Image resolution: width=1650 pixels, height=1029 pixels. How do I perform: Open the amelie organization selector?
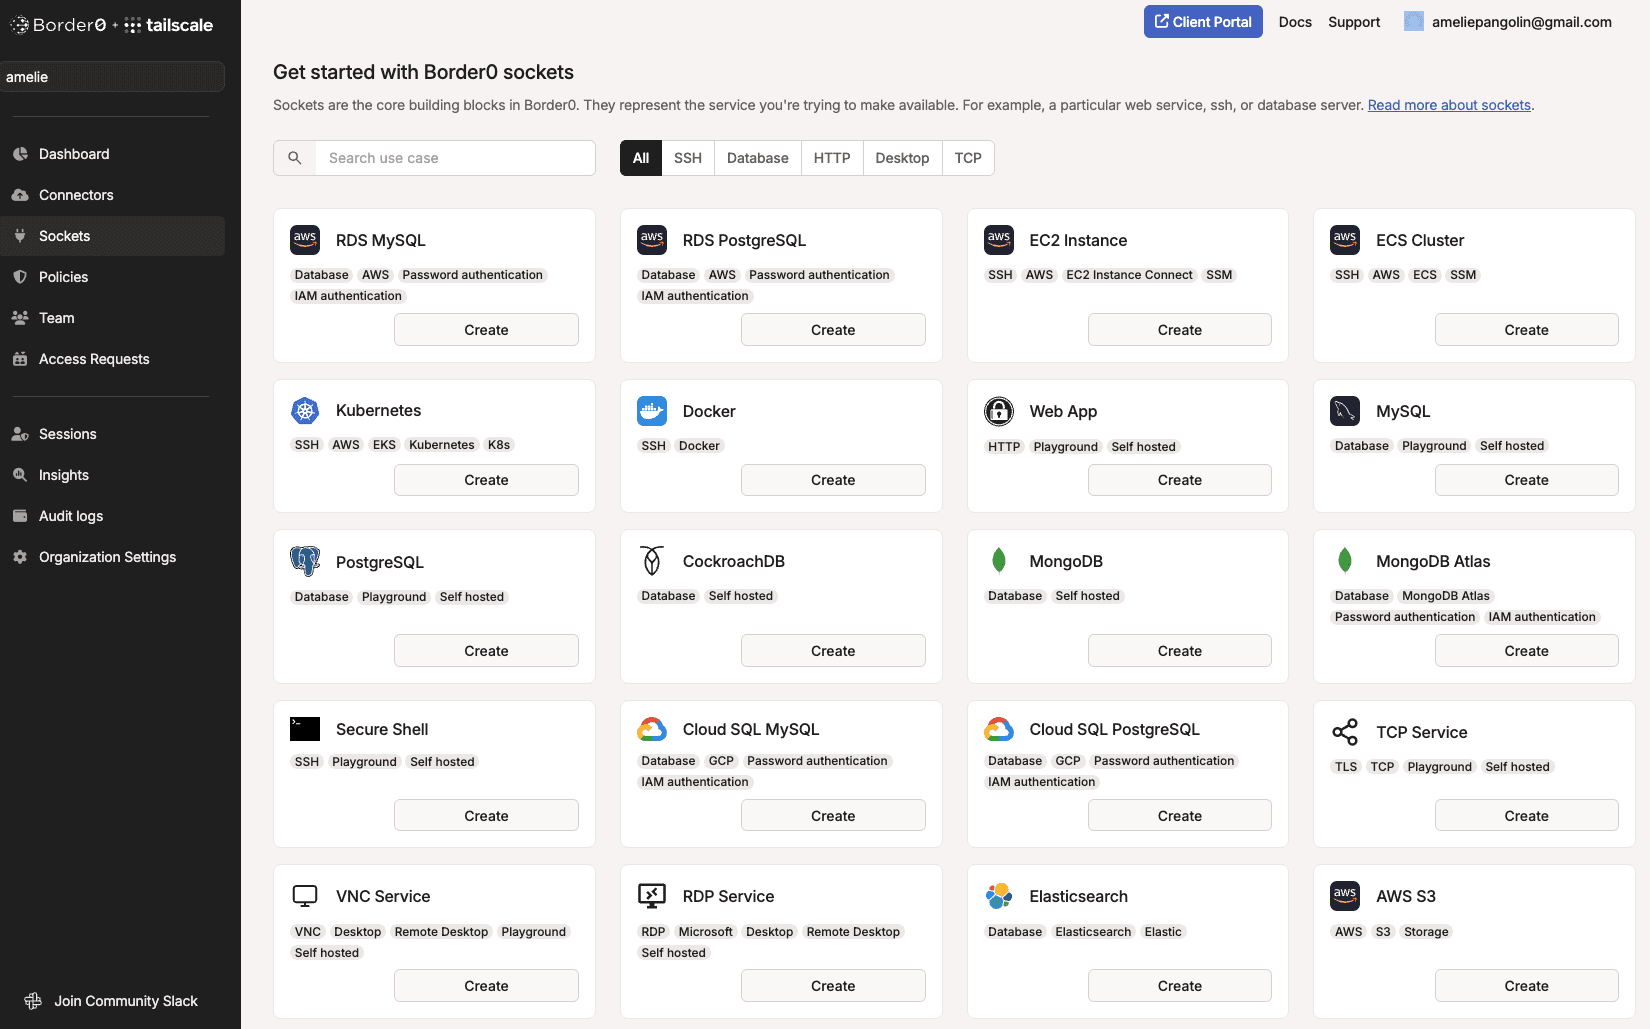pos(112,77)
